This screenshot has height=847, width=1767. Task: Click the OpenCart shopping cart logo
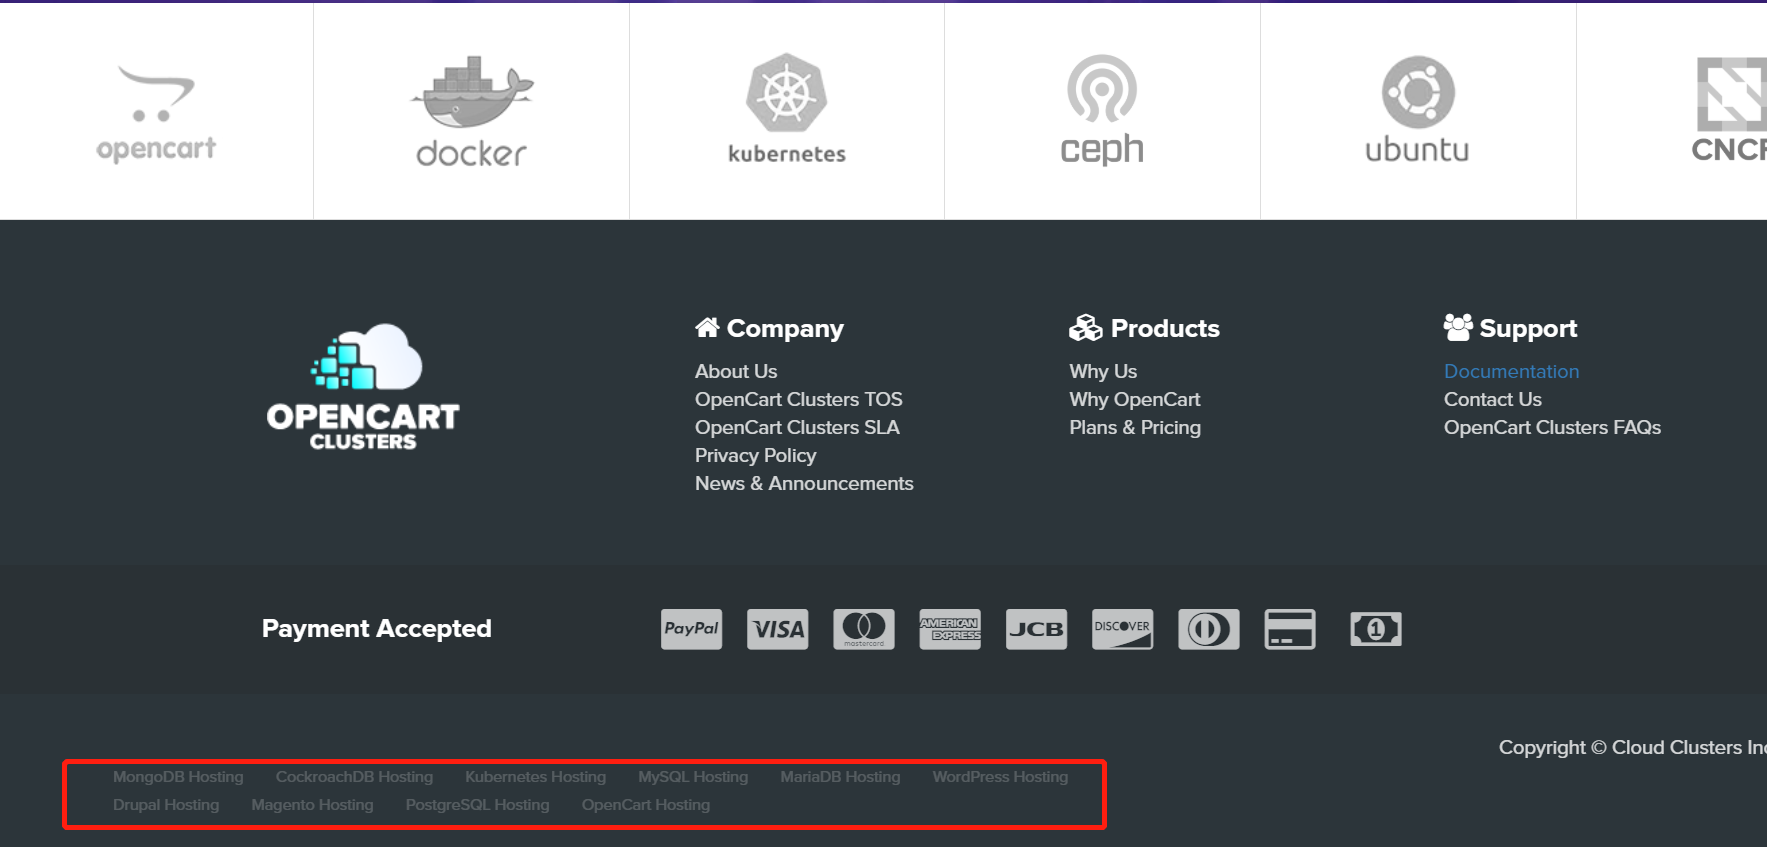[156, 112]
